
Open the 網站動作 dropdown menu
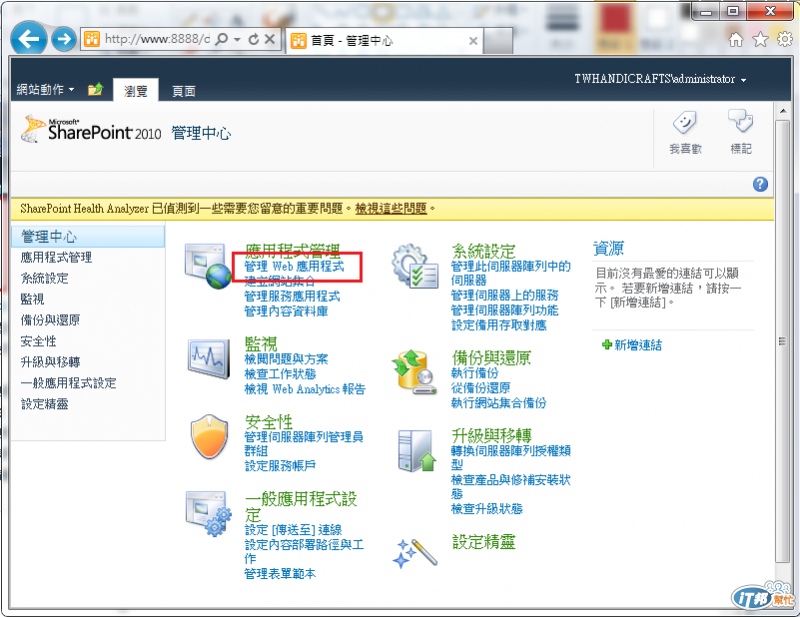[x=45, y=90]
